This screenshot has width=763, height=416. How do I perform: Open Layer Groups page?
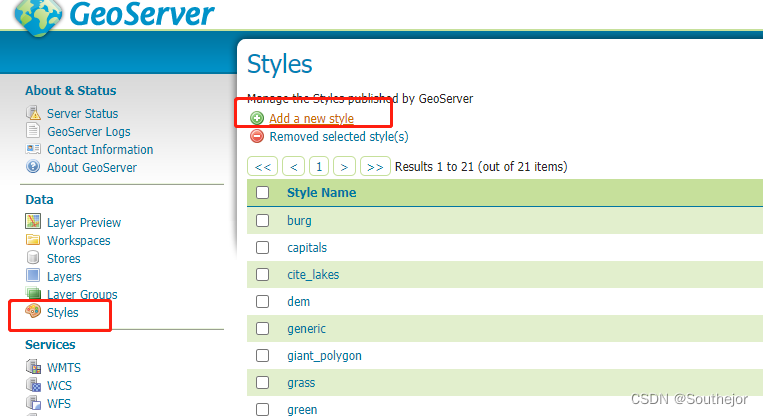point(82,294)
